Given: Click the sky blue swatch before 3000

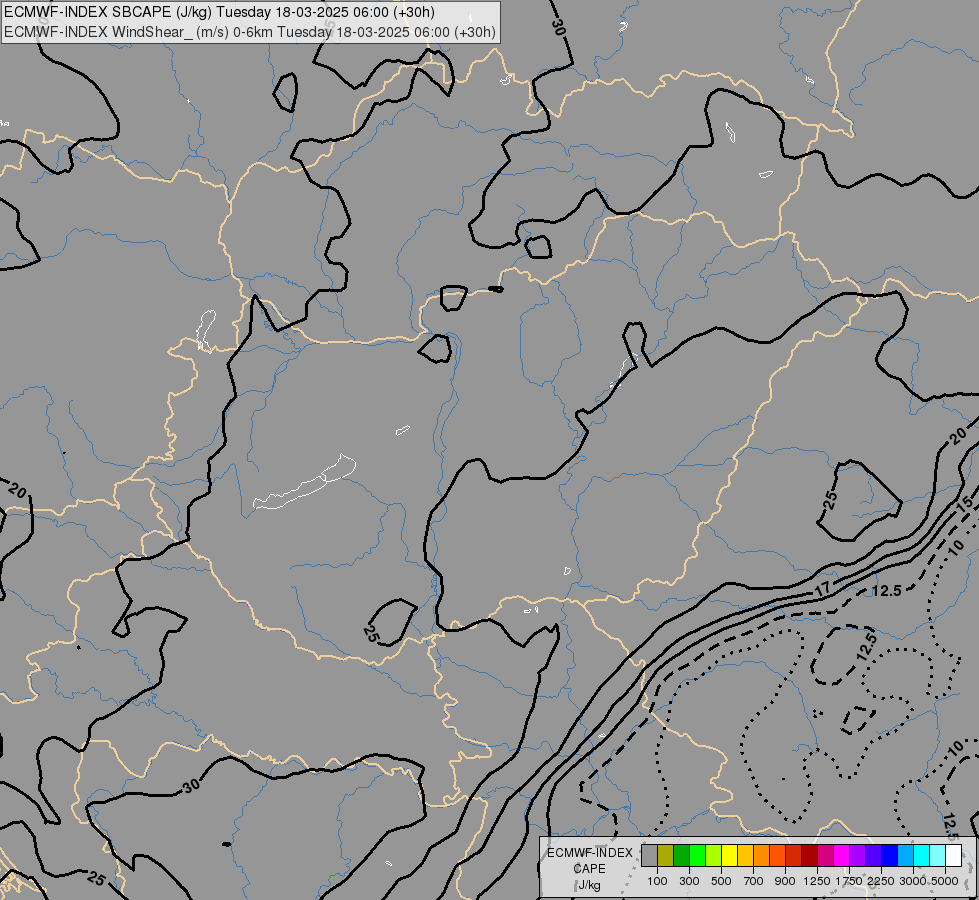Looking at the screenshot, I should (905, 855).
